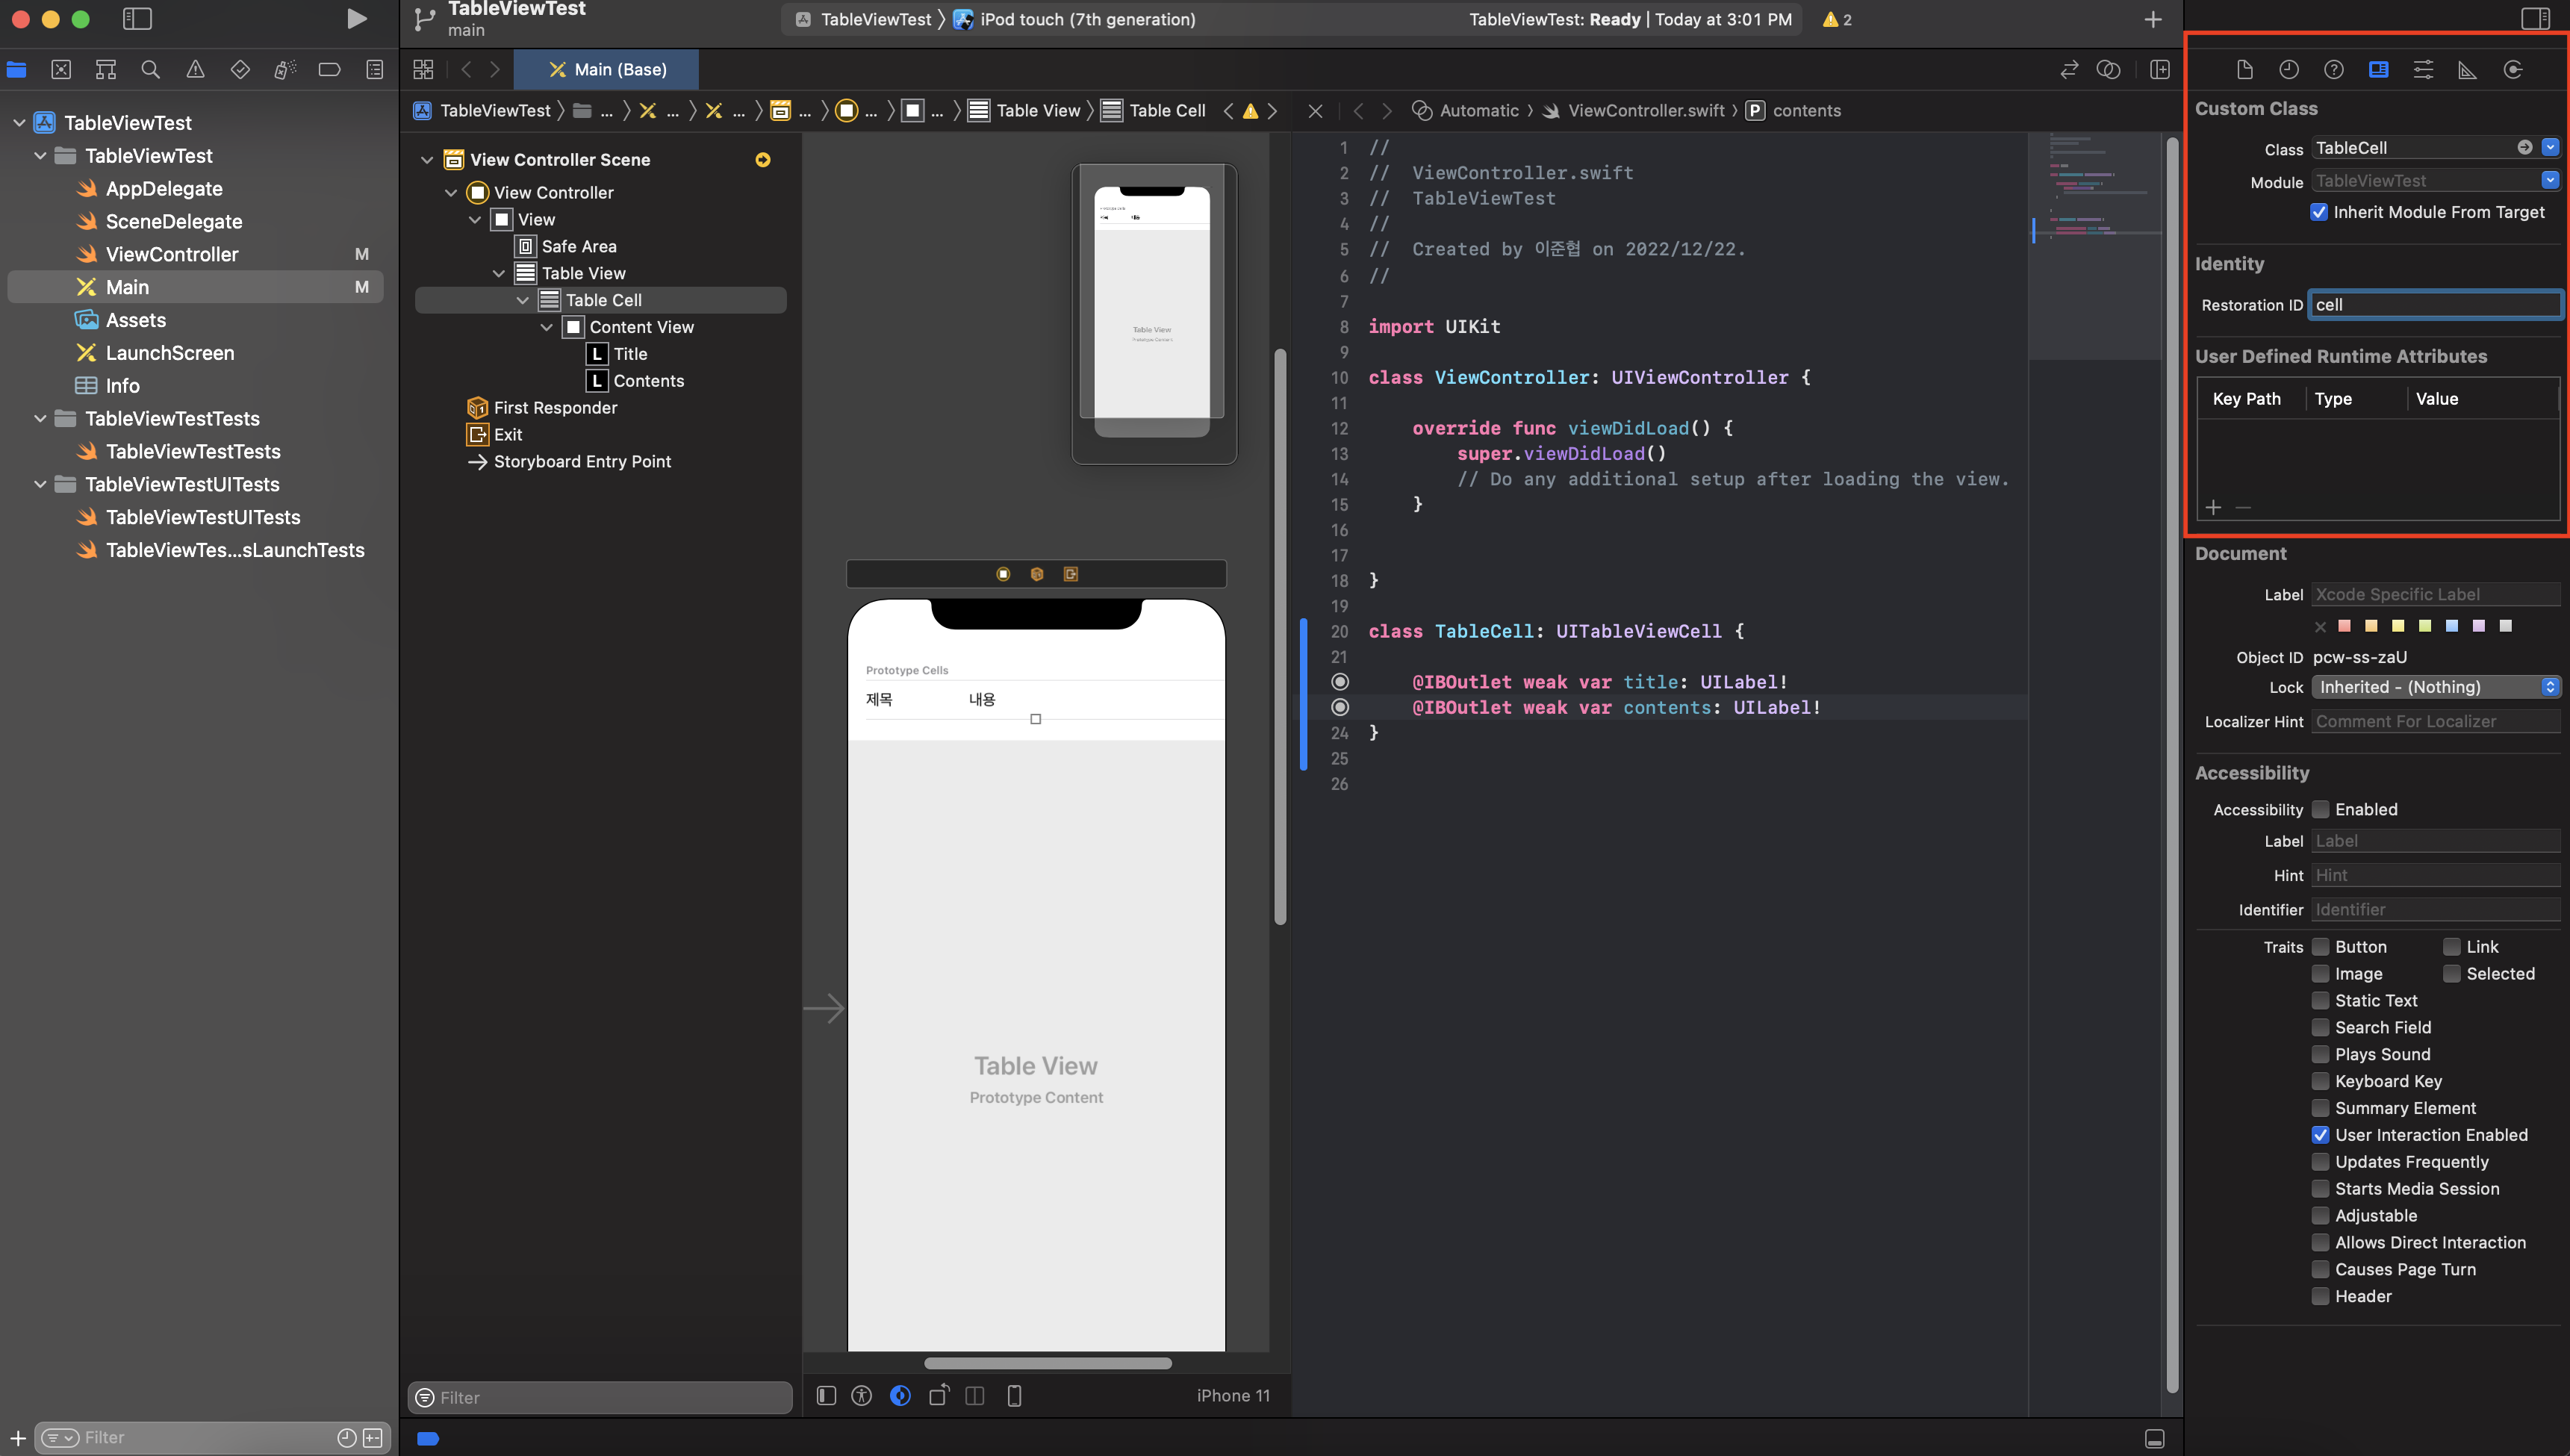Viewport: 2570px width, 1456px height.
Task: Collapse the TableViewTestTests folder group
Action: point(40,419)
